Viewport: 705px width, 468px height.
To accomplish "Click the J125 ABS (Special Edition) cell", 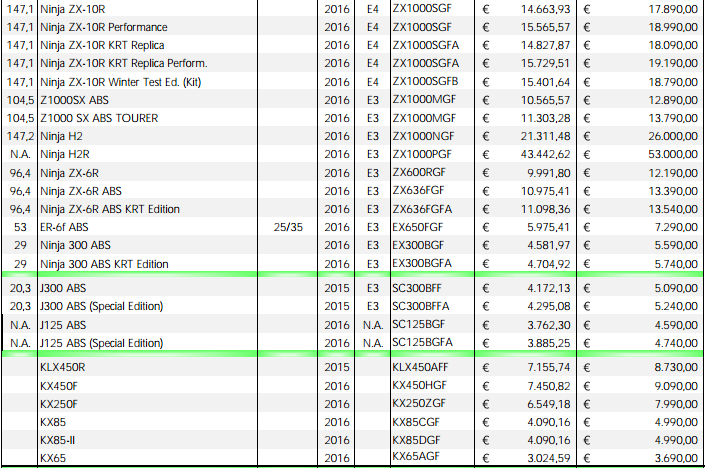I will click(x=101, y=343).
